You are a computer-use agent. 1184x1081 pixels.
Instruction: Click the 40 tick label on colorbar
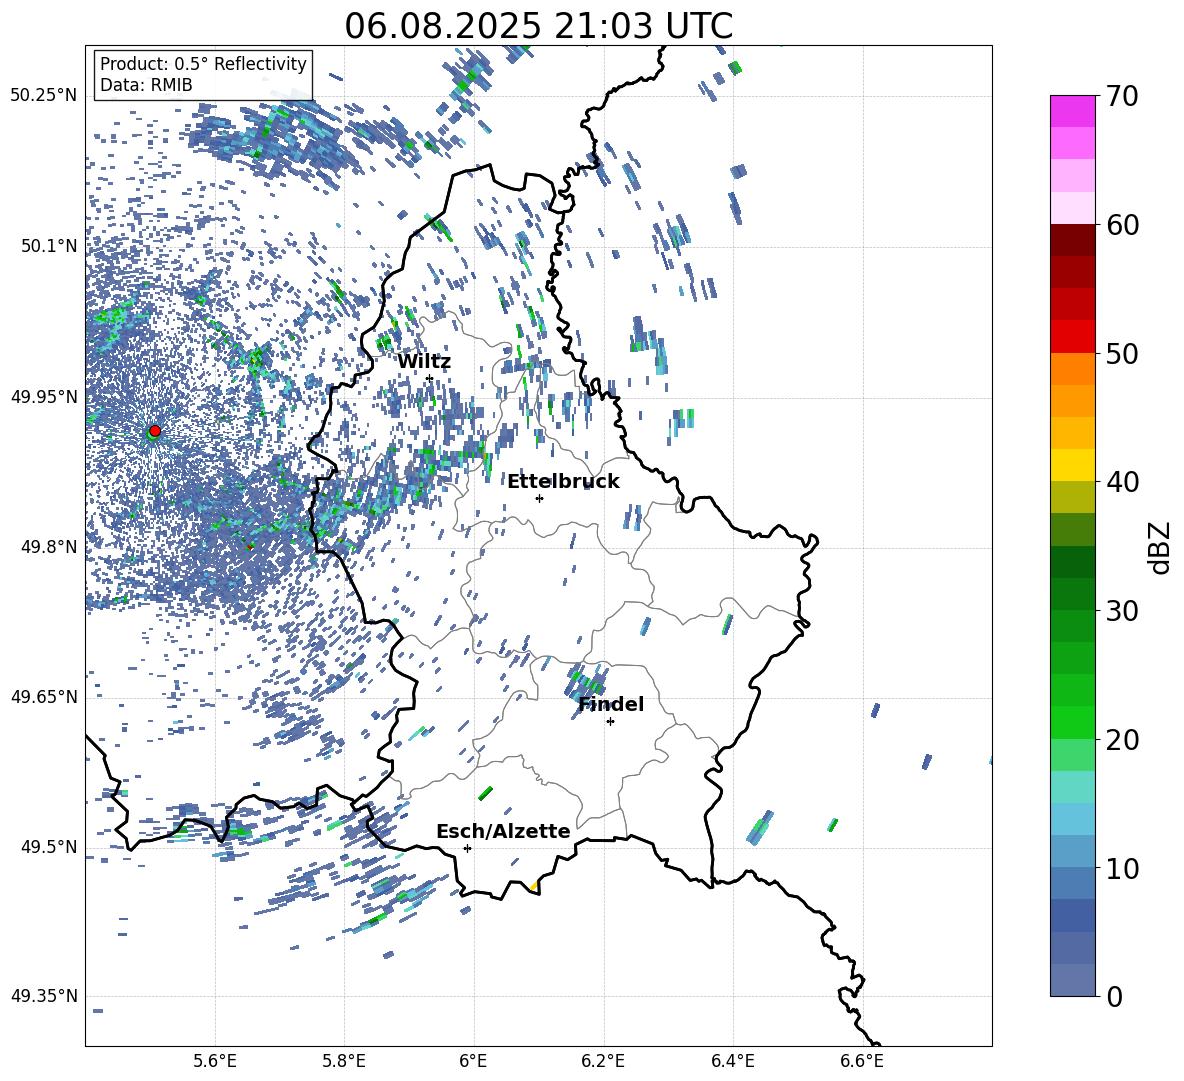[1122, 482]
